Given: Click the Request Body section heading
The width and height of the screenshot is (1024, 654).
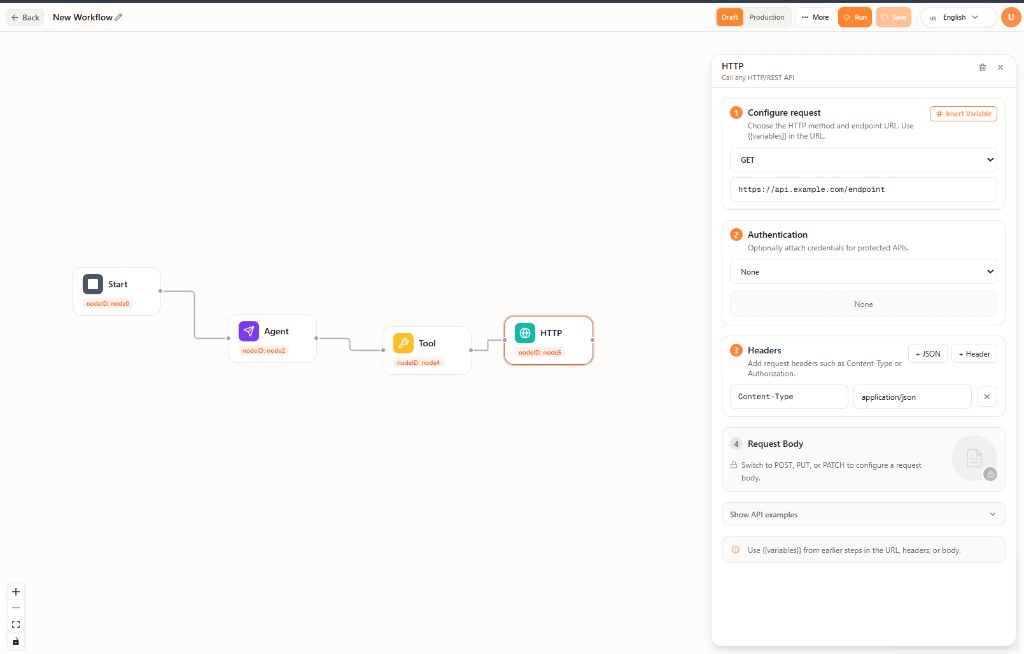Looking at the screenshot, I should [775, 444].
